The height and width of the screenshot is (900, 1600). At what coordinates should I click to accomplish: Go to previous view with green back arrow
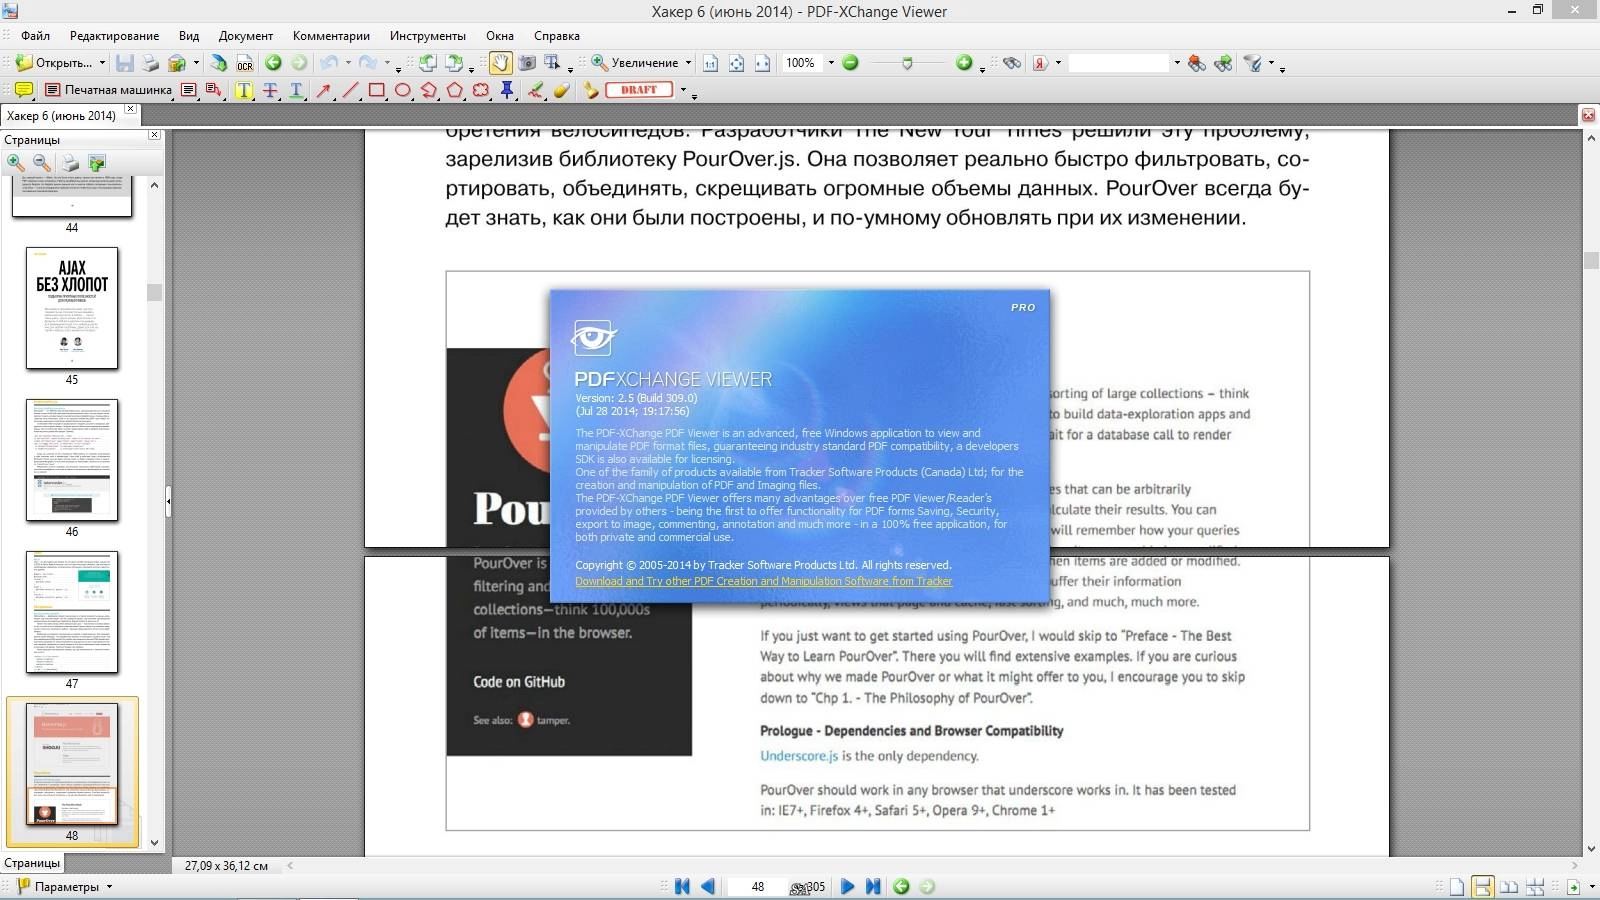tap(272, 63)
